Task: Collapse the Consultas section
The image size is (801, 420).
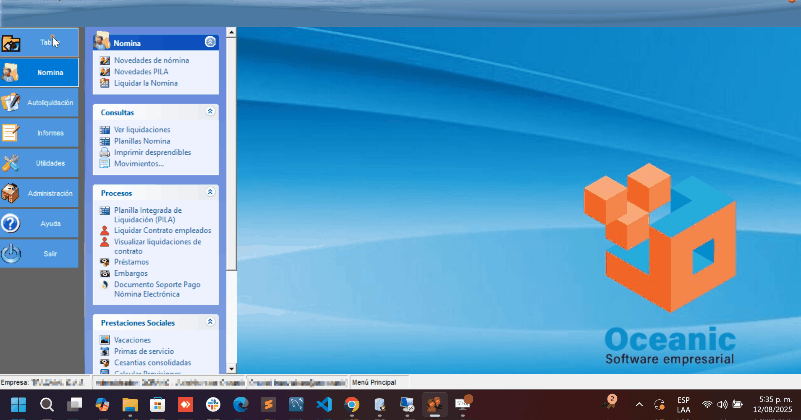Action: point(210,112)
